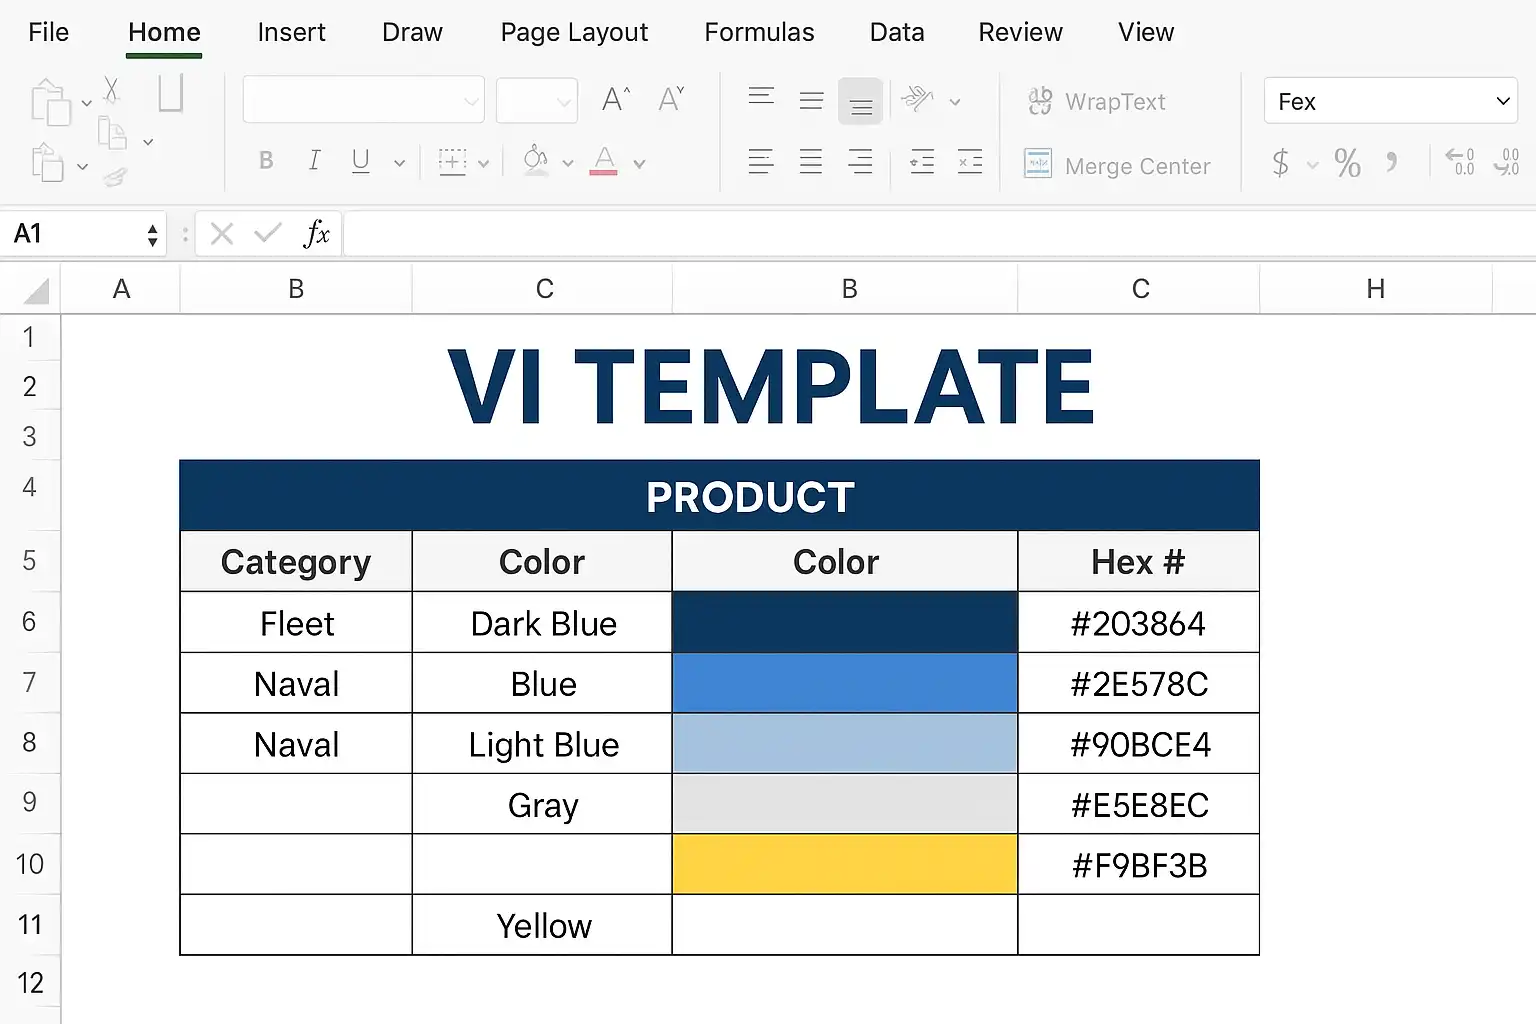Toggle Underline formatting button
1536x1024 pixels.
tap(361, 161)
